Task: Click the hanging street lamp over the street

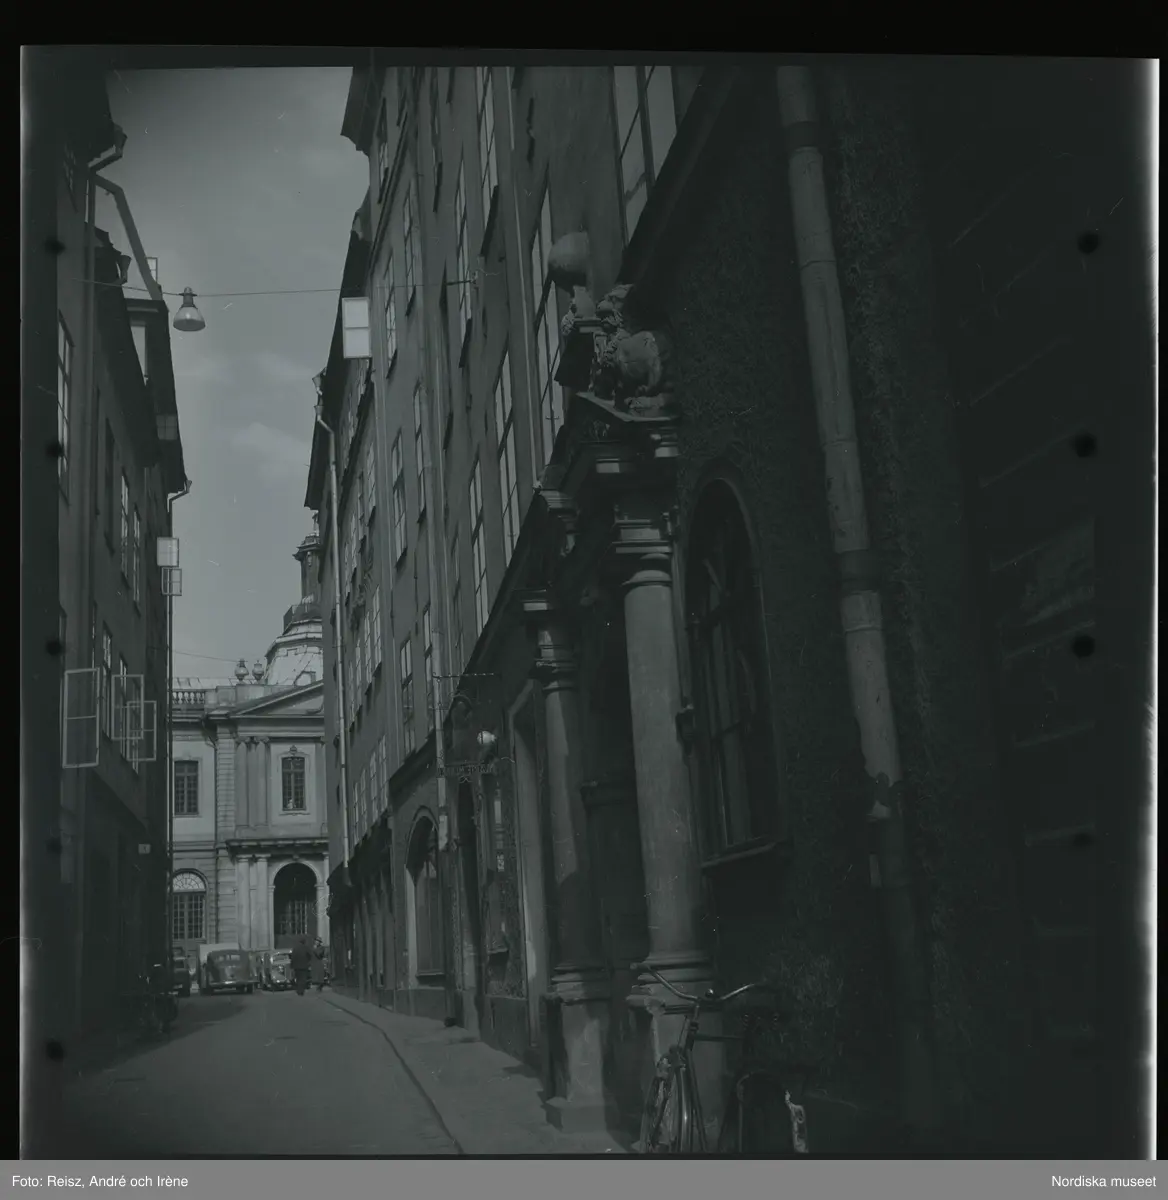Action: click(x=188, y=312)
